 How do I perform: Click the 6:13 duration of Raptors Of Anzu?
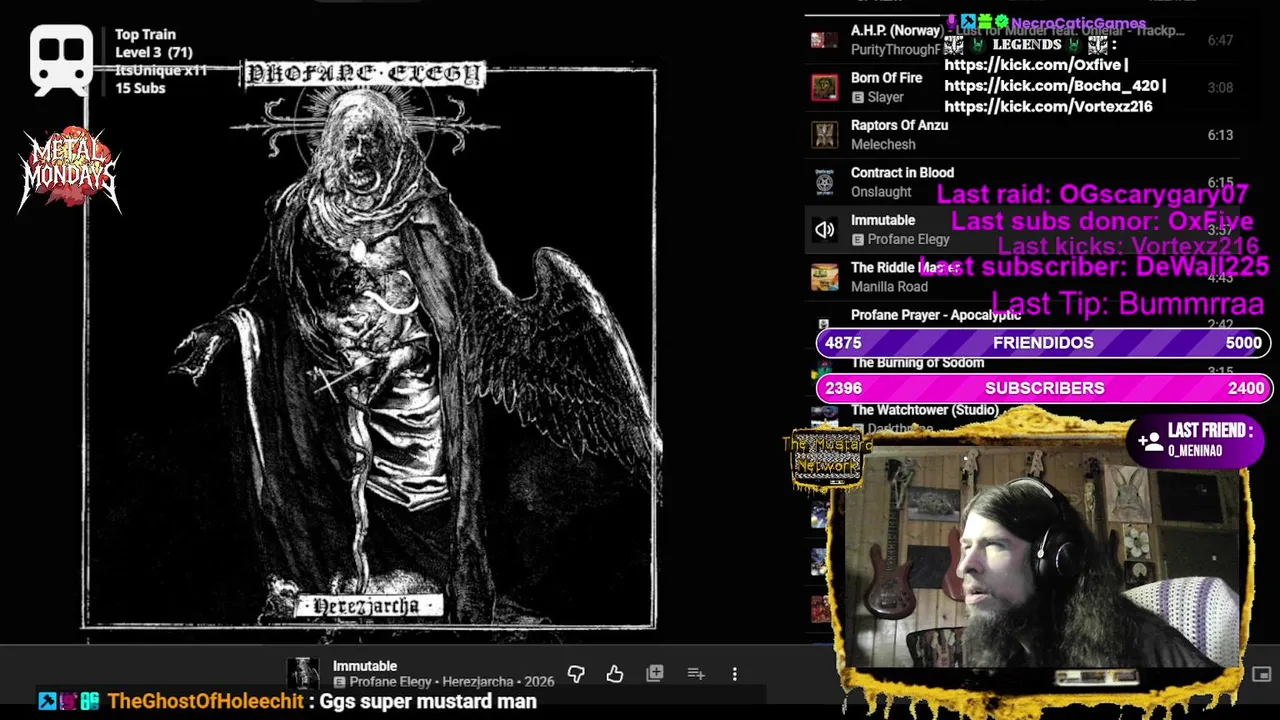pos(1220,135)
